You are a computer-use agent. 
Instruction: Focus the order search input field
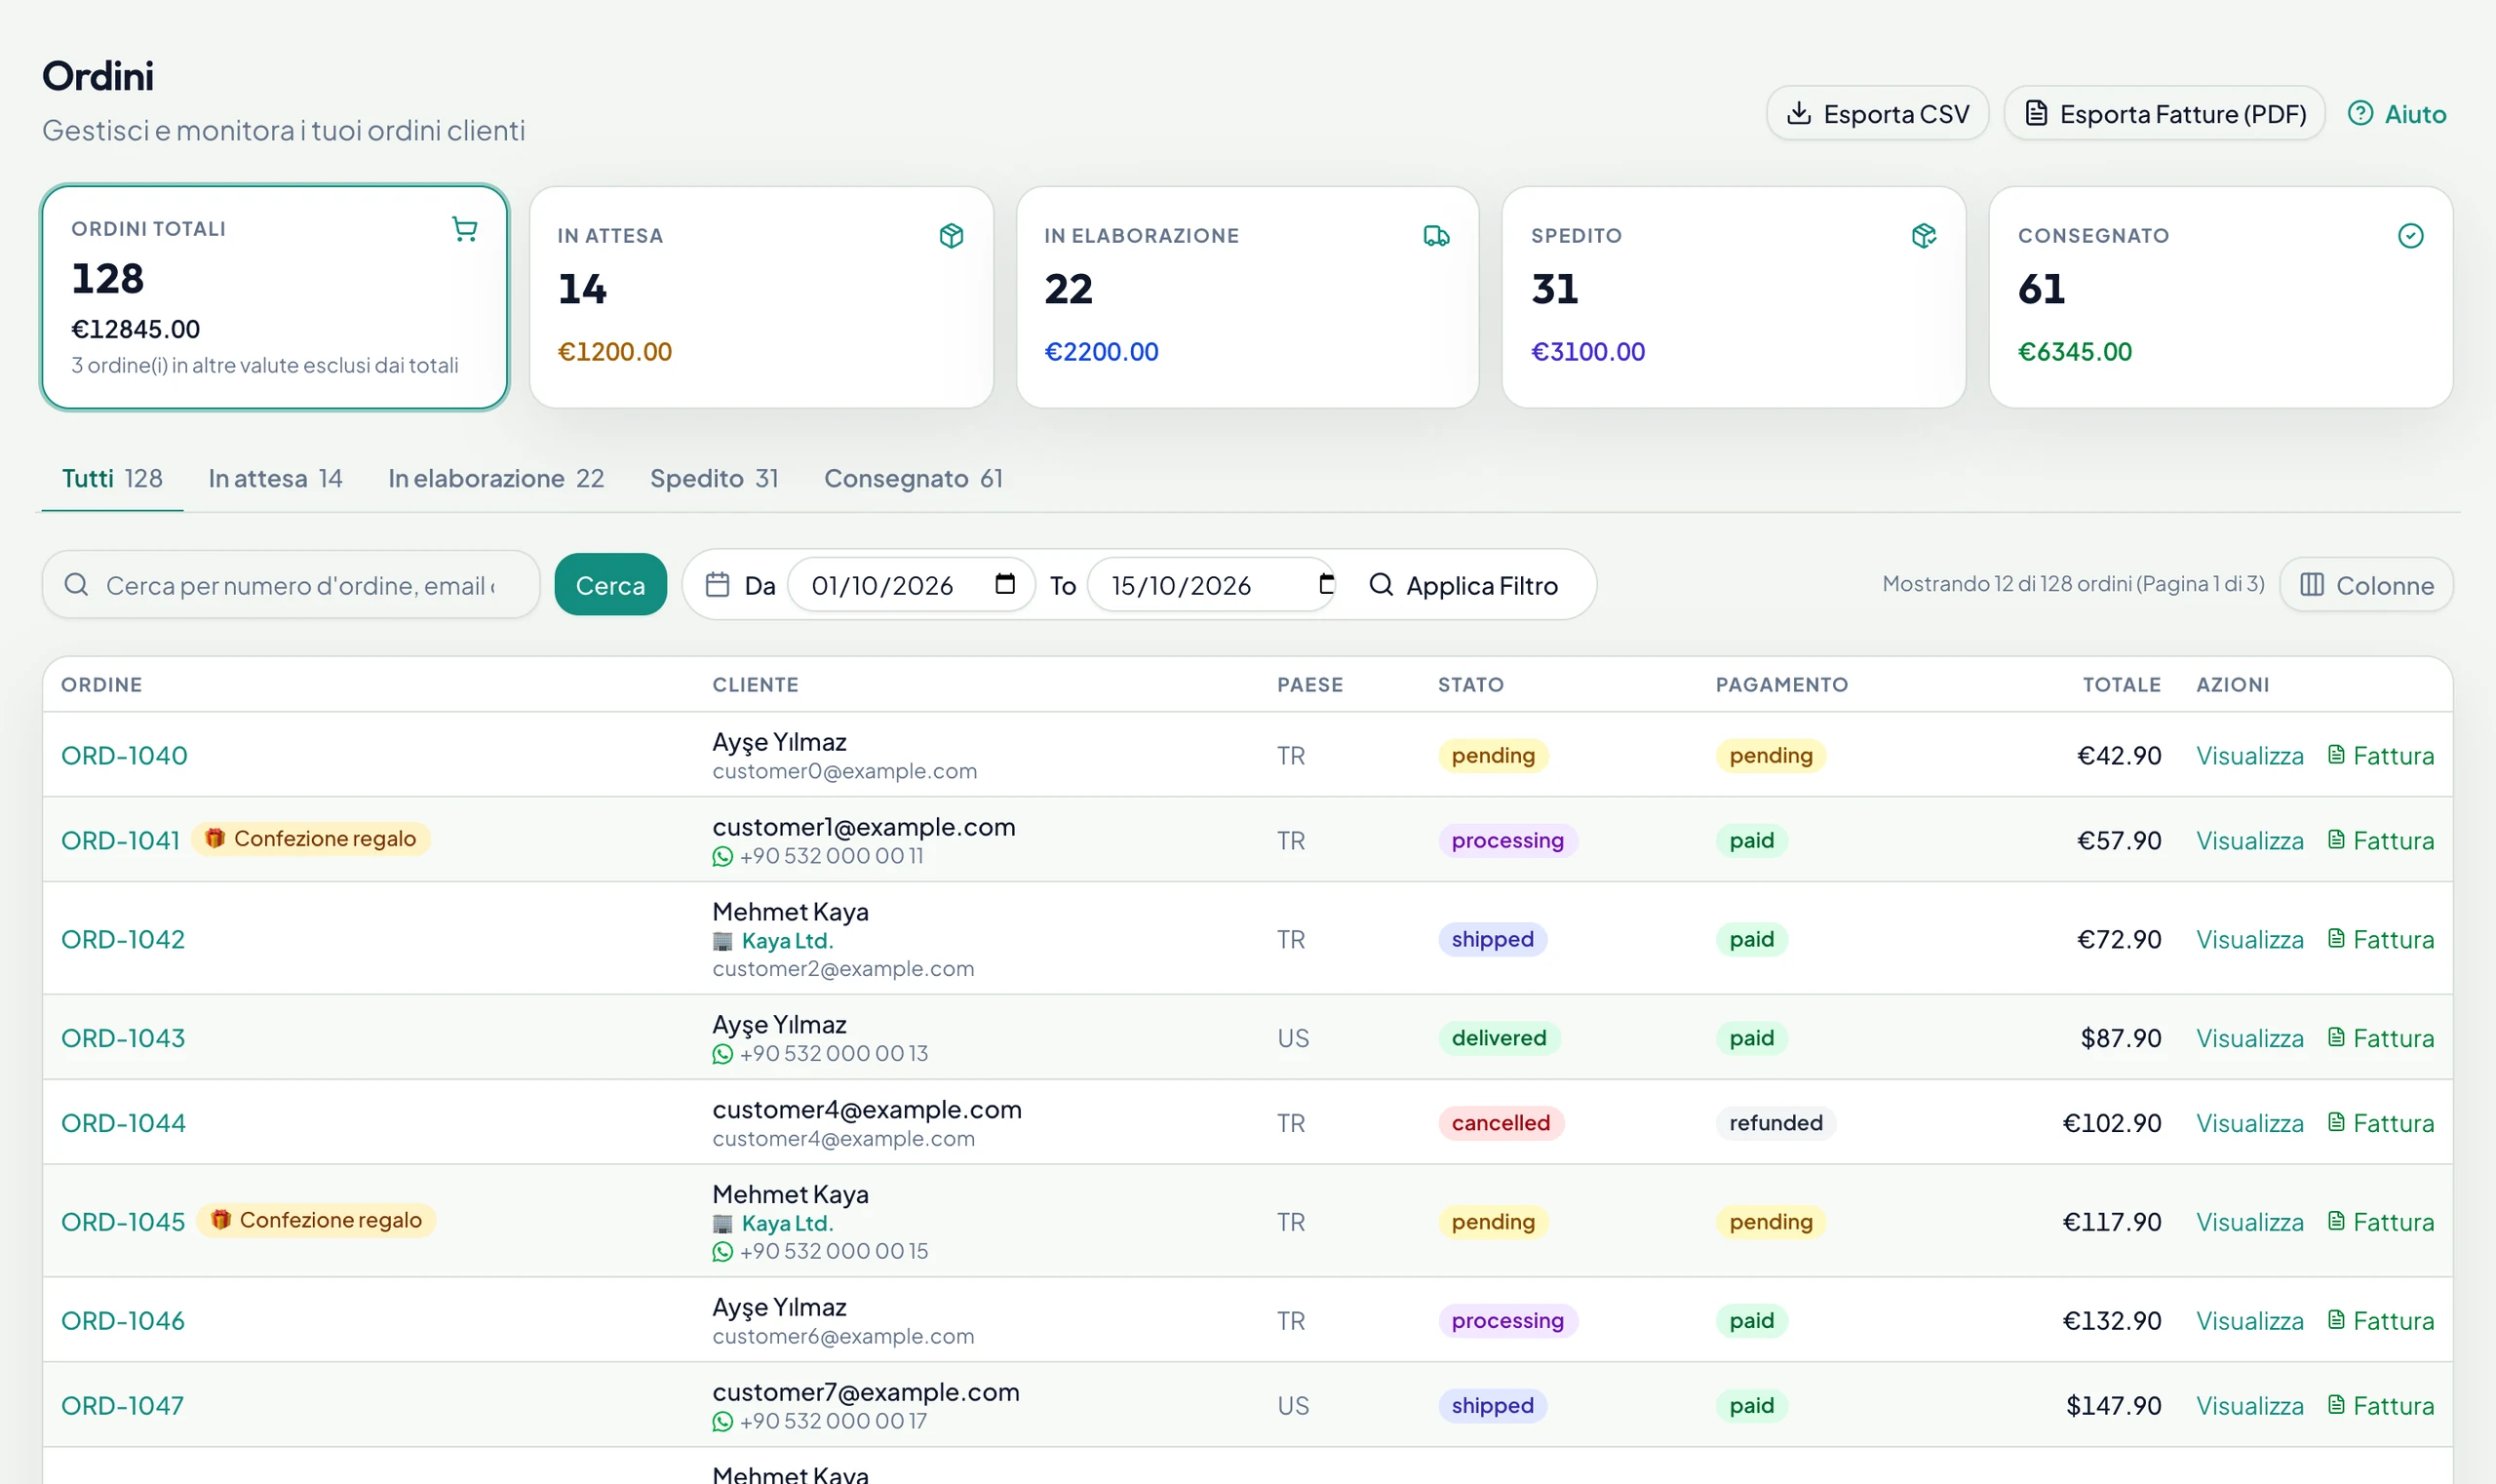click(x=291, y=585)
